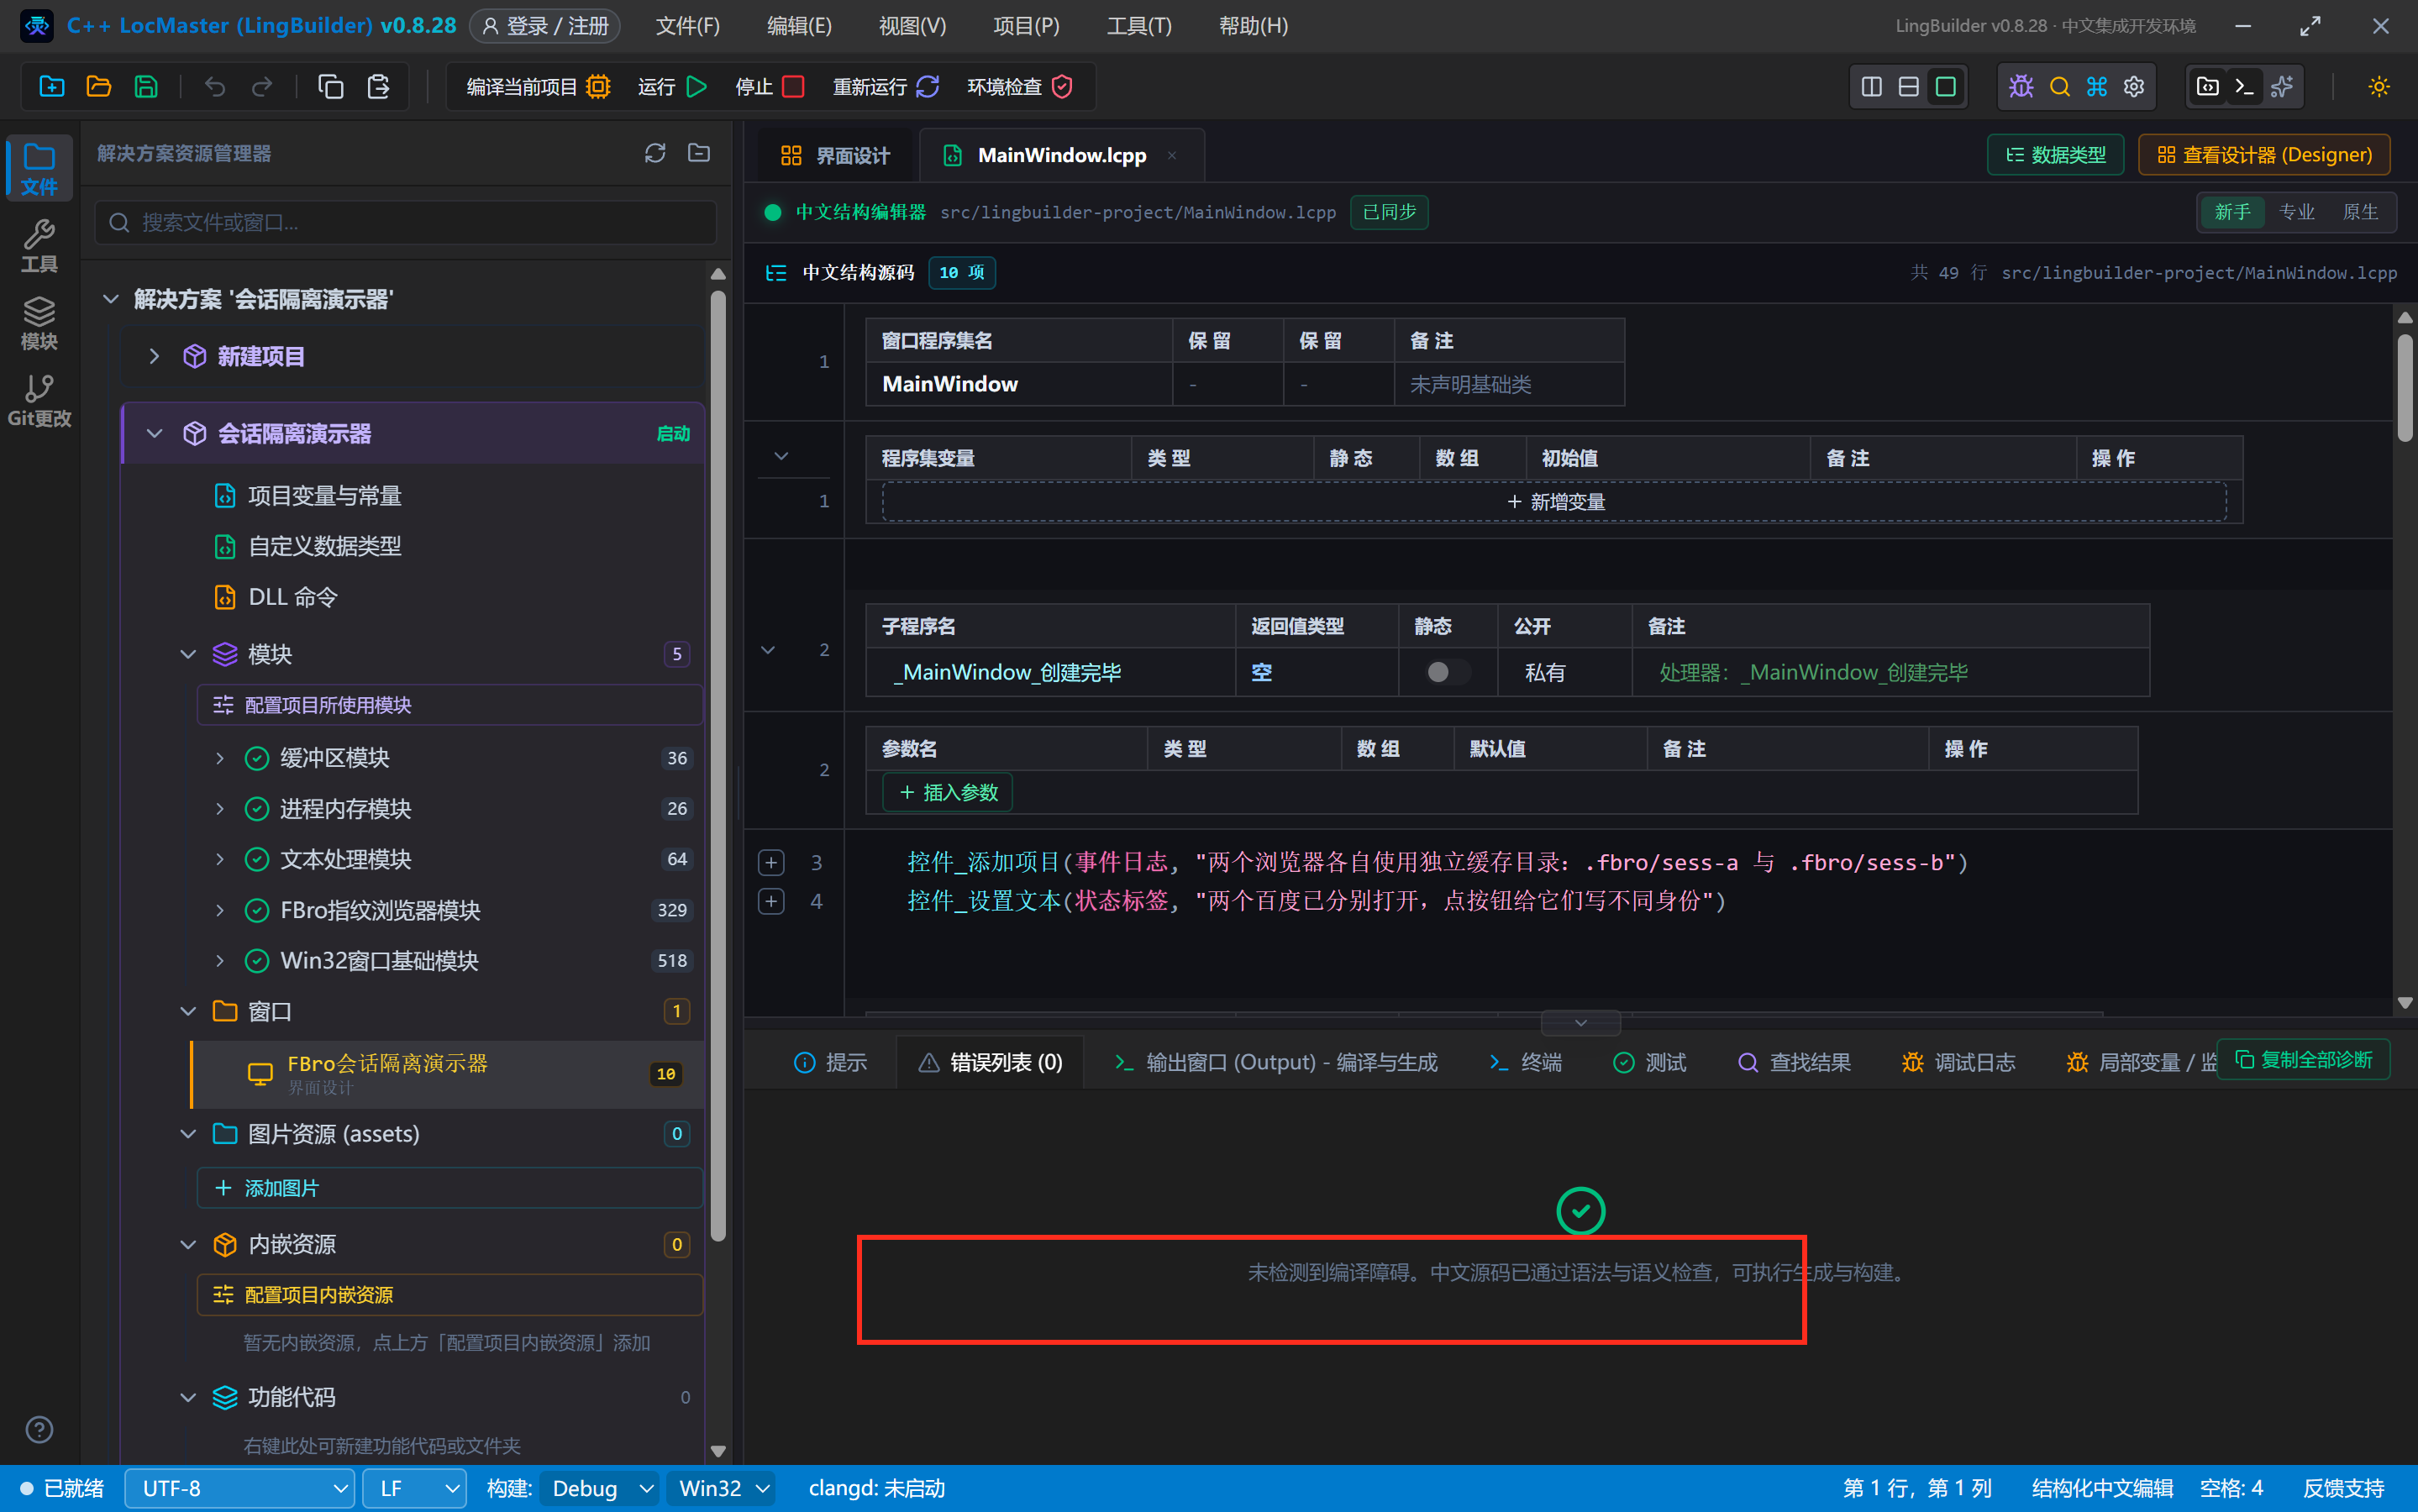Switch editor mode to 专业
Viewport: 2418px width, 1512px height.
pyautogui.click(x=2296, y=212)
